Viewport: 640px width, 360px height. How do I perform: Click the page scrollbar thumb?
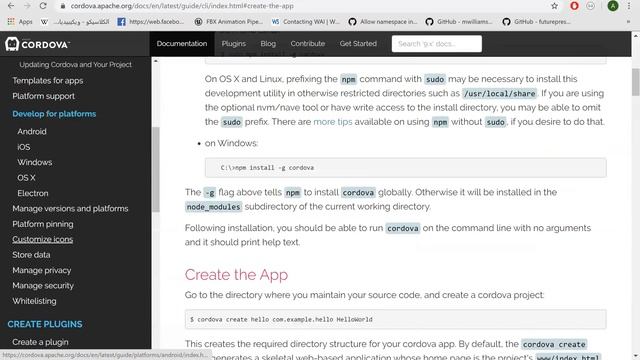[x=636, y=82]
